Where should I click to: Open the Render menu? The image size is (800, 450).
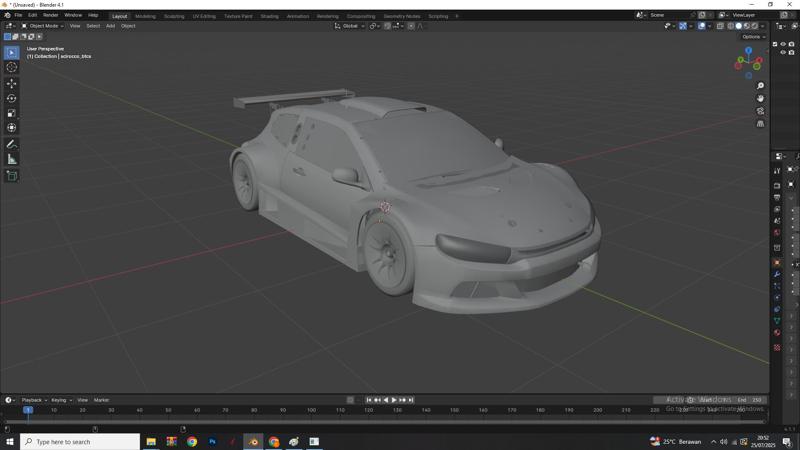coord(51,15)
